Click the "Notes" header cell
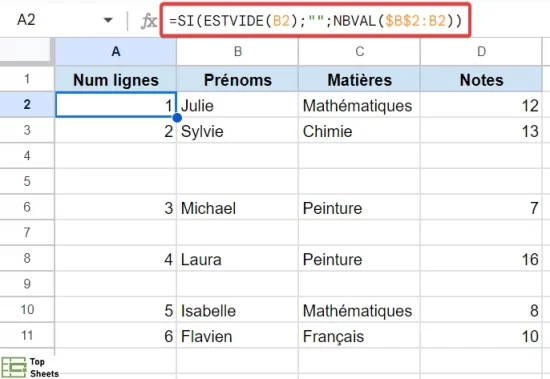The image size is (550, 379). point(481,79)
